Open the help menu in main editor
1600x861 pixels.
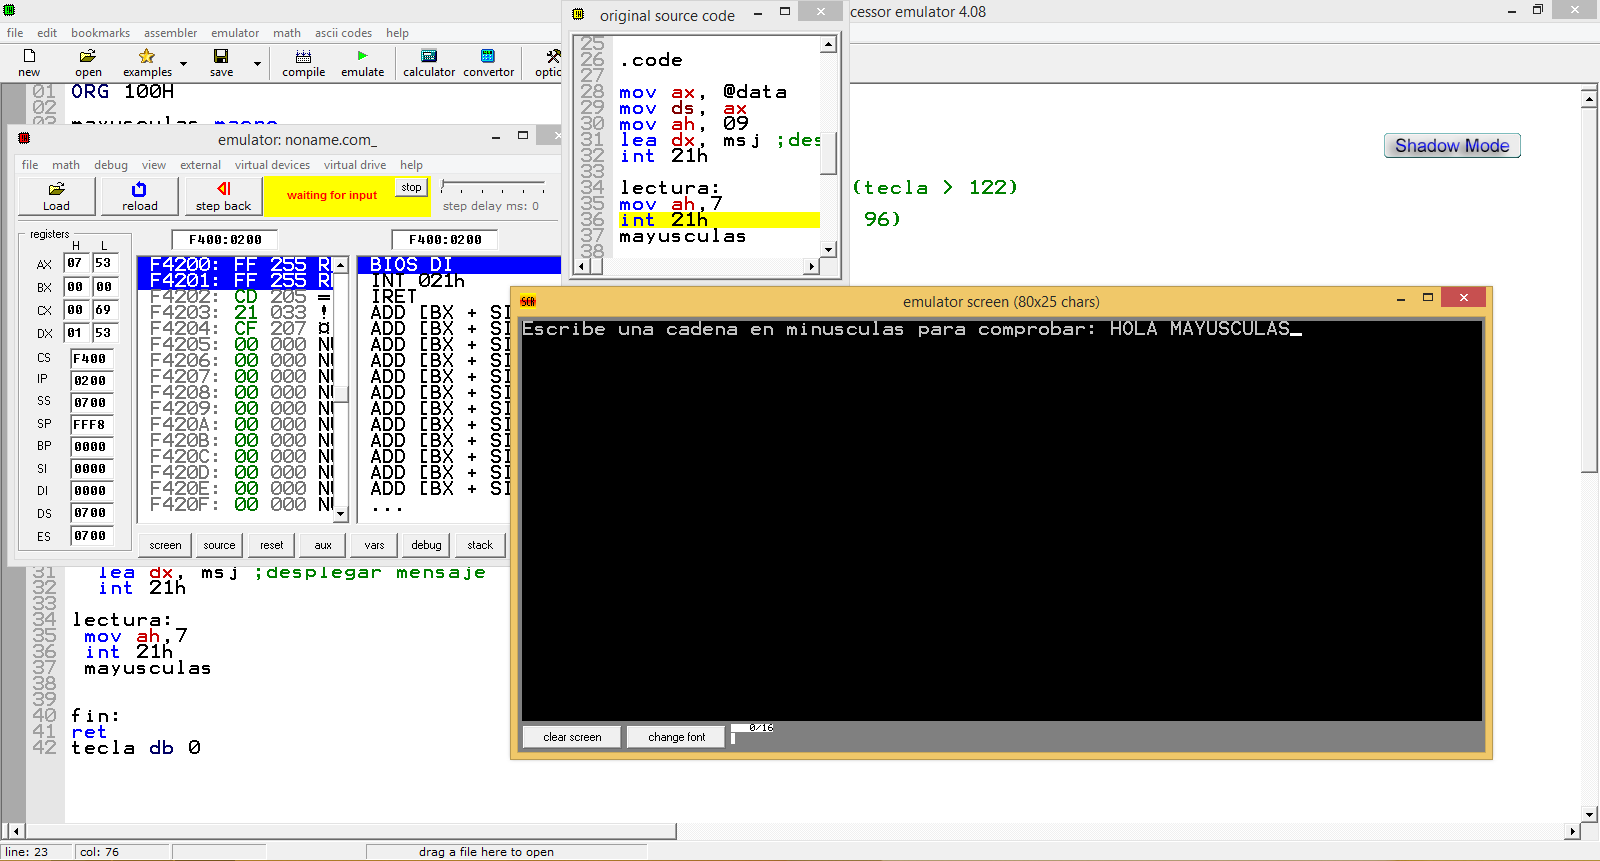tap(397, 33)
